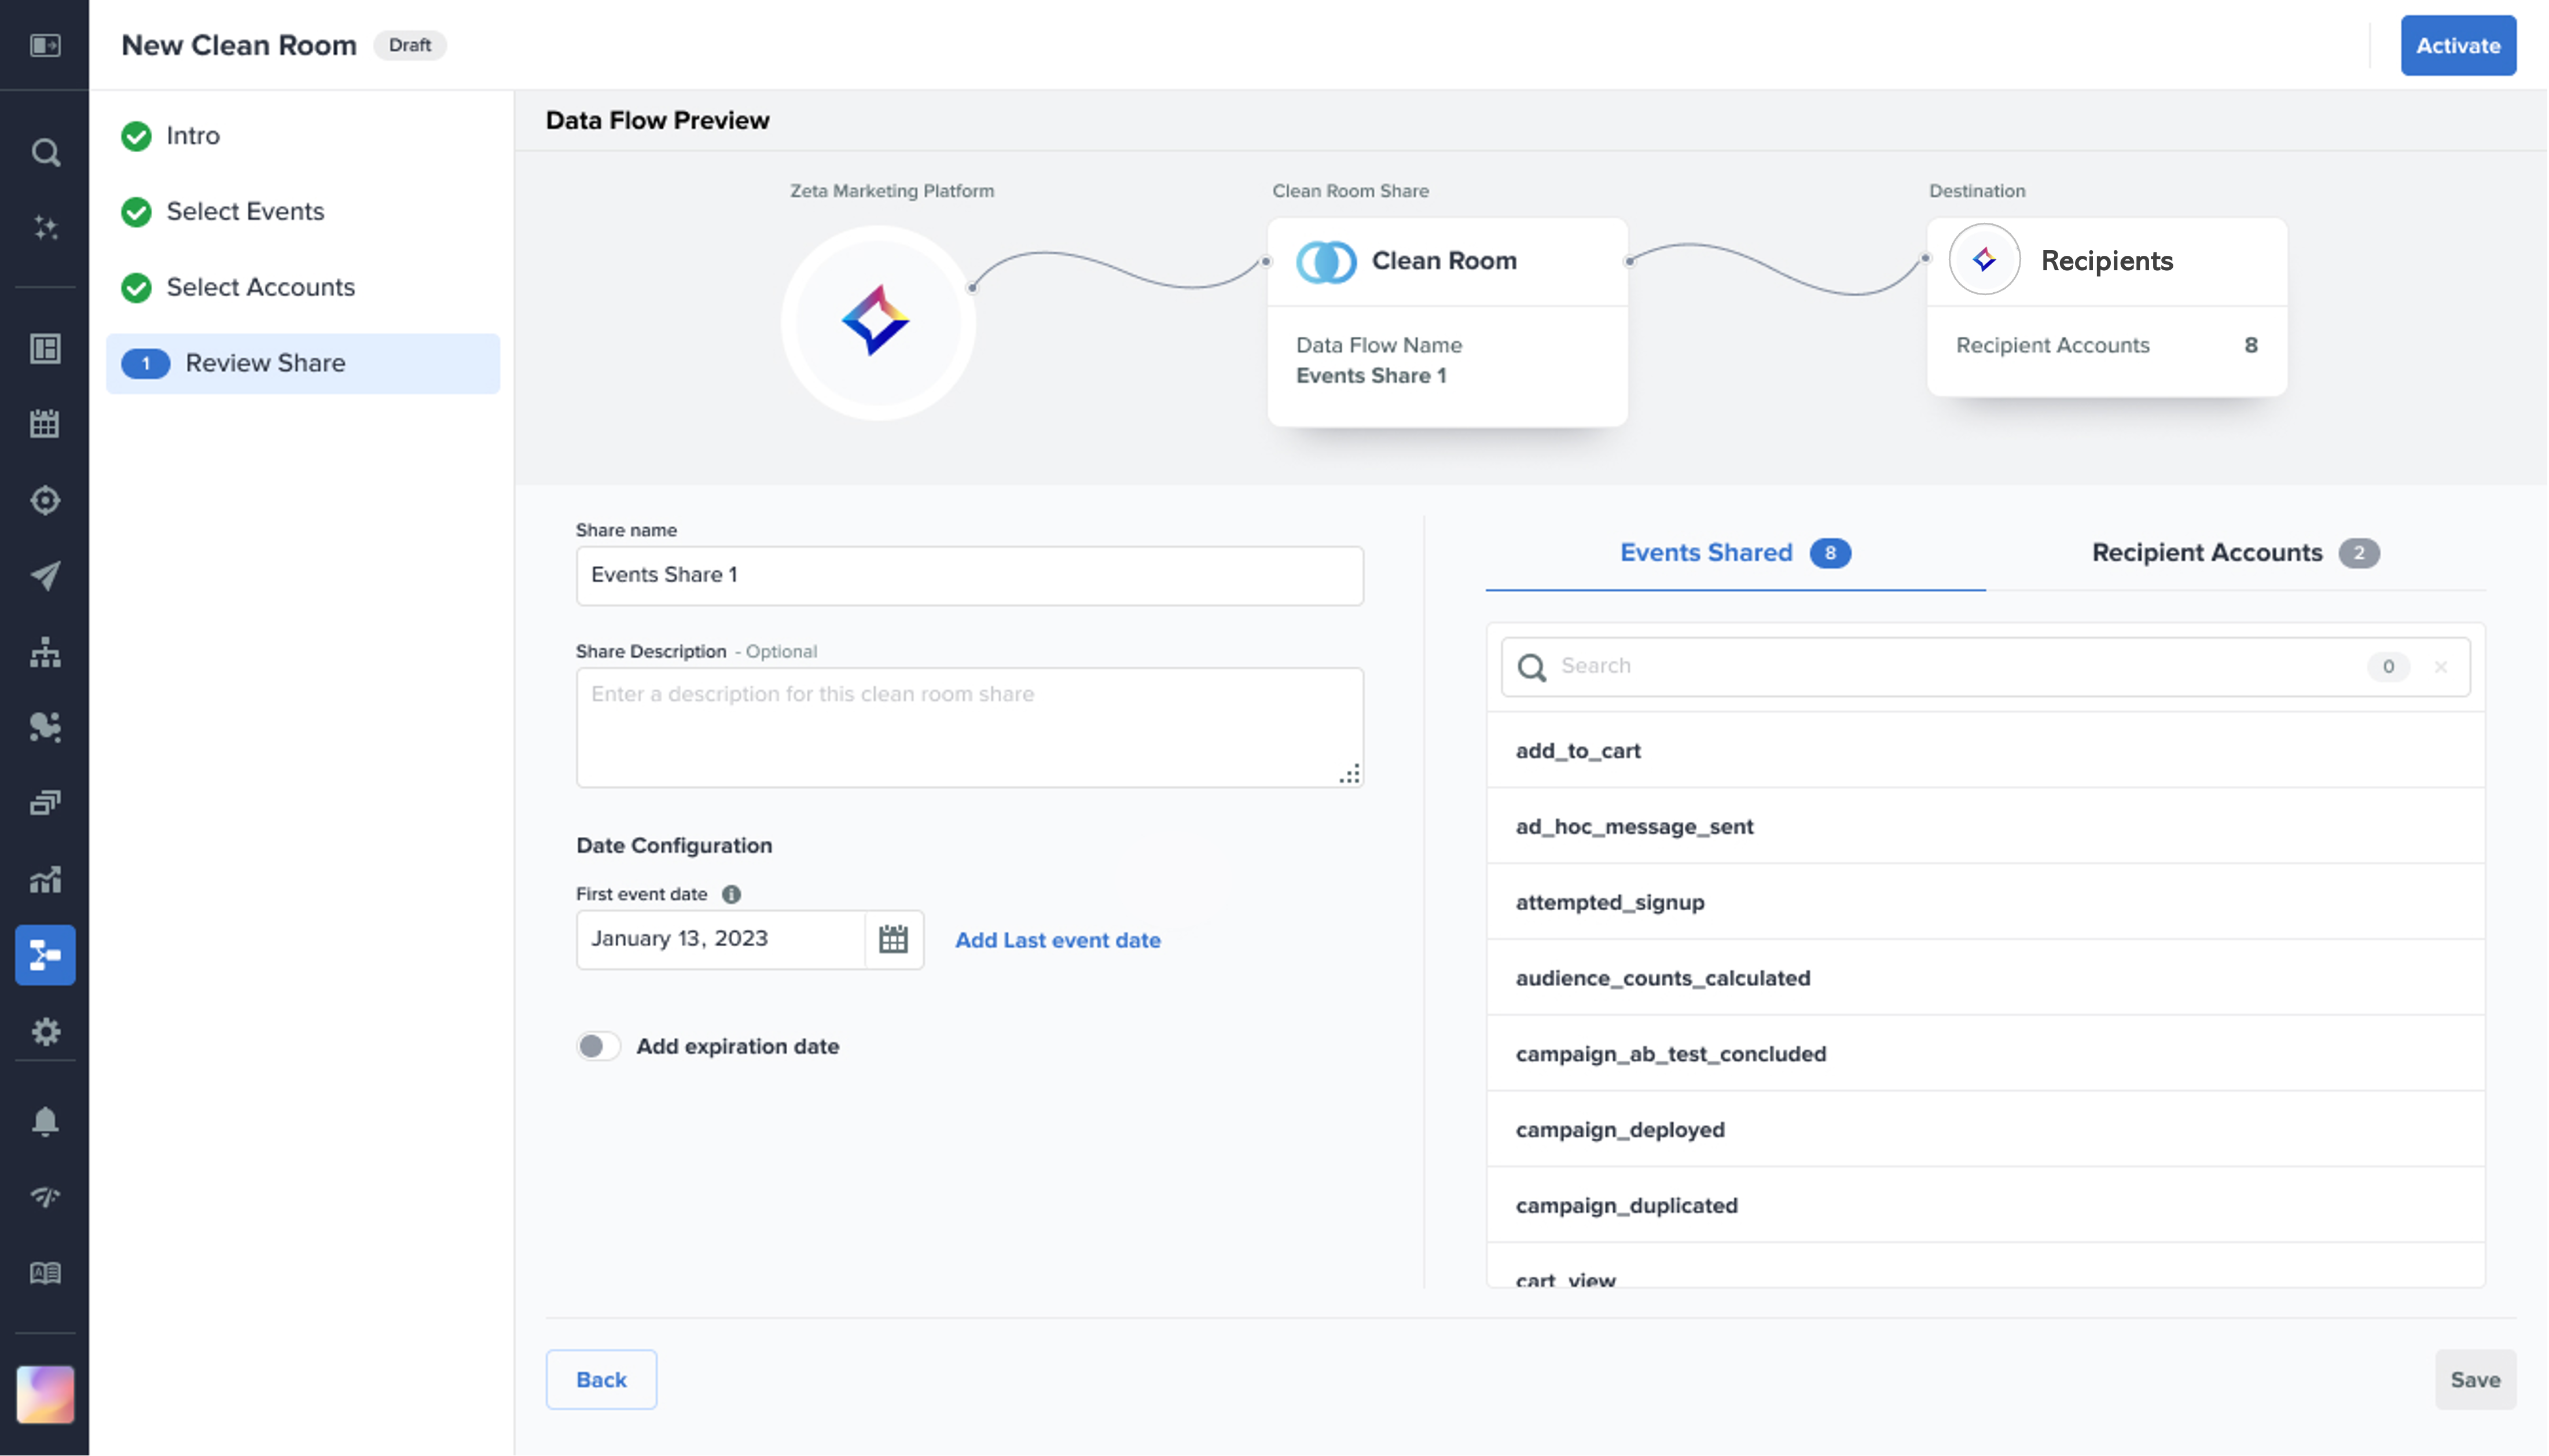This screenshot has width=2549, height=1456.
Task: Click the search magnifier icon in the sidebar
Action: tap(45, 152)
